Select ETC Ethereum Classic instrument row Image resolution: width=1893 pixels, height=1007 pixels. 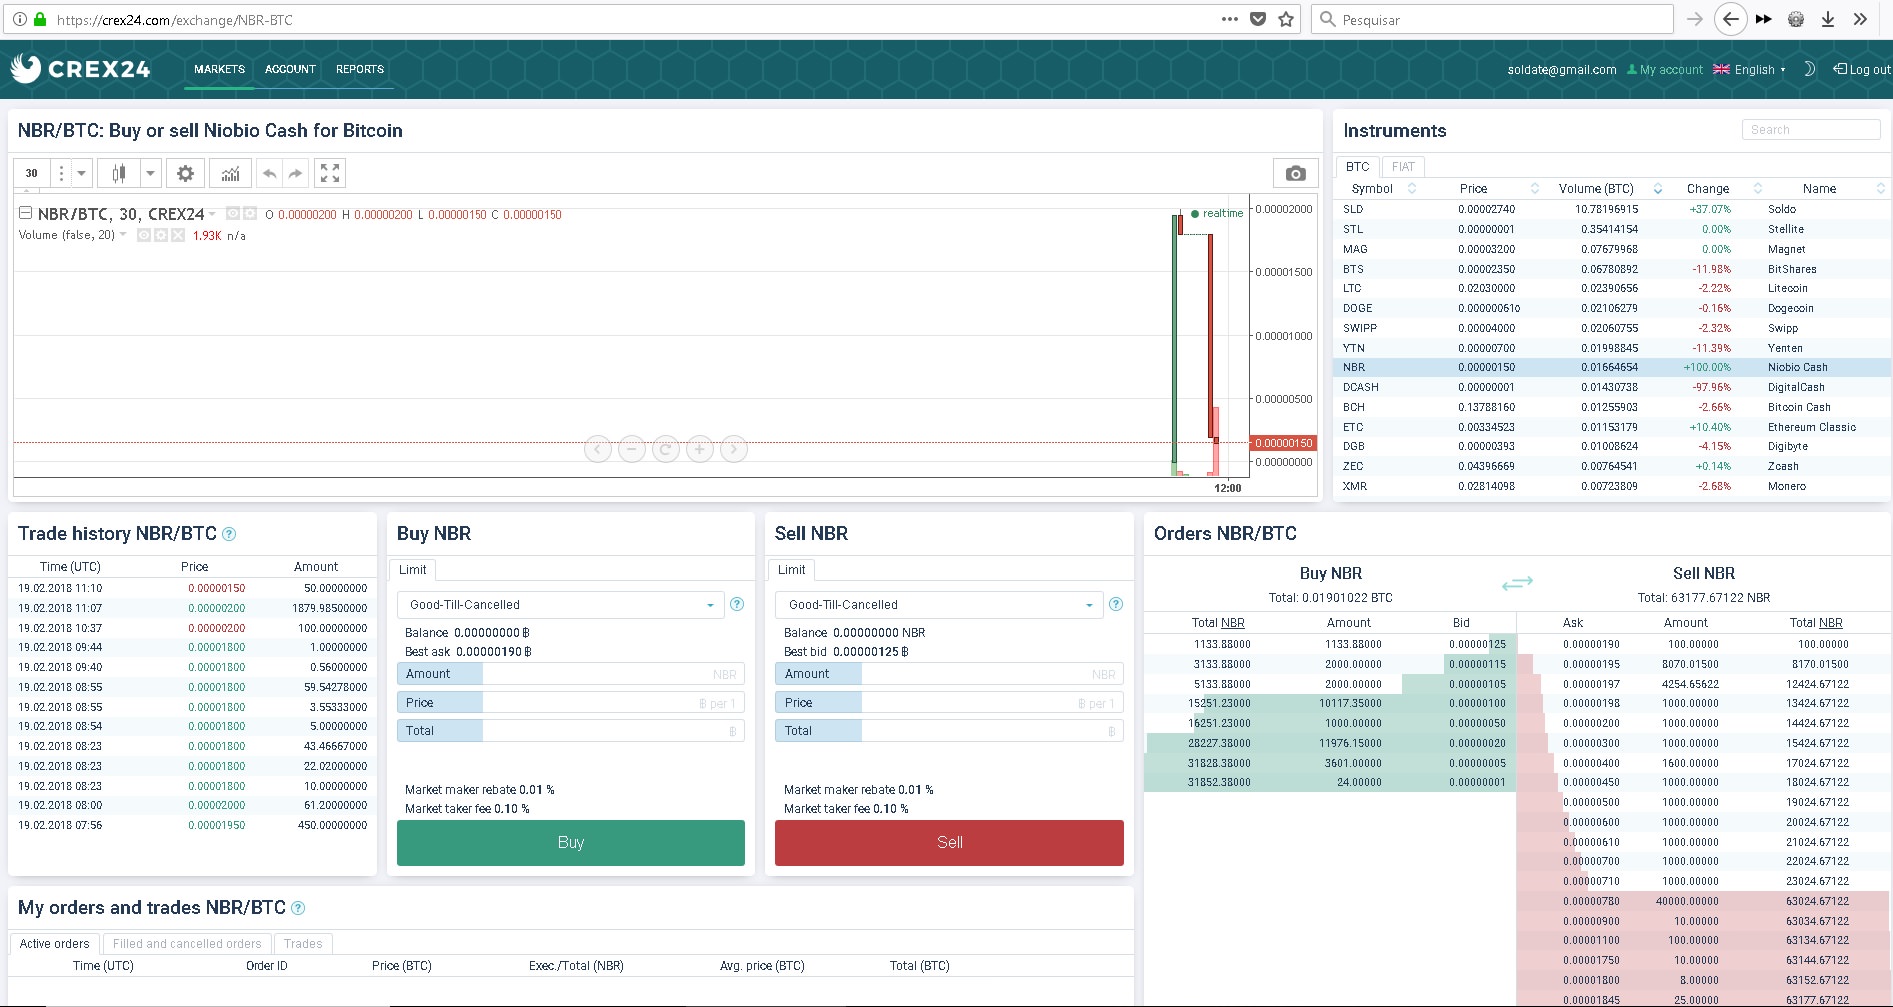(1612, 427)
